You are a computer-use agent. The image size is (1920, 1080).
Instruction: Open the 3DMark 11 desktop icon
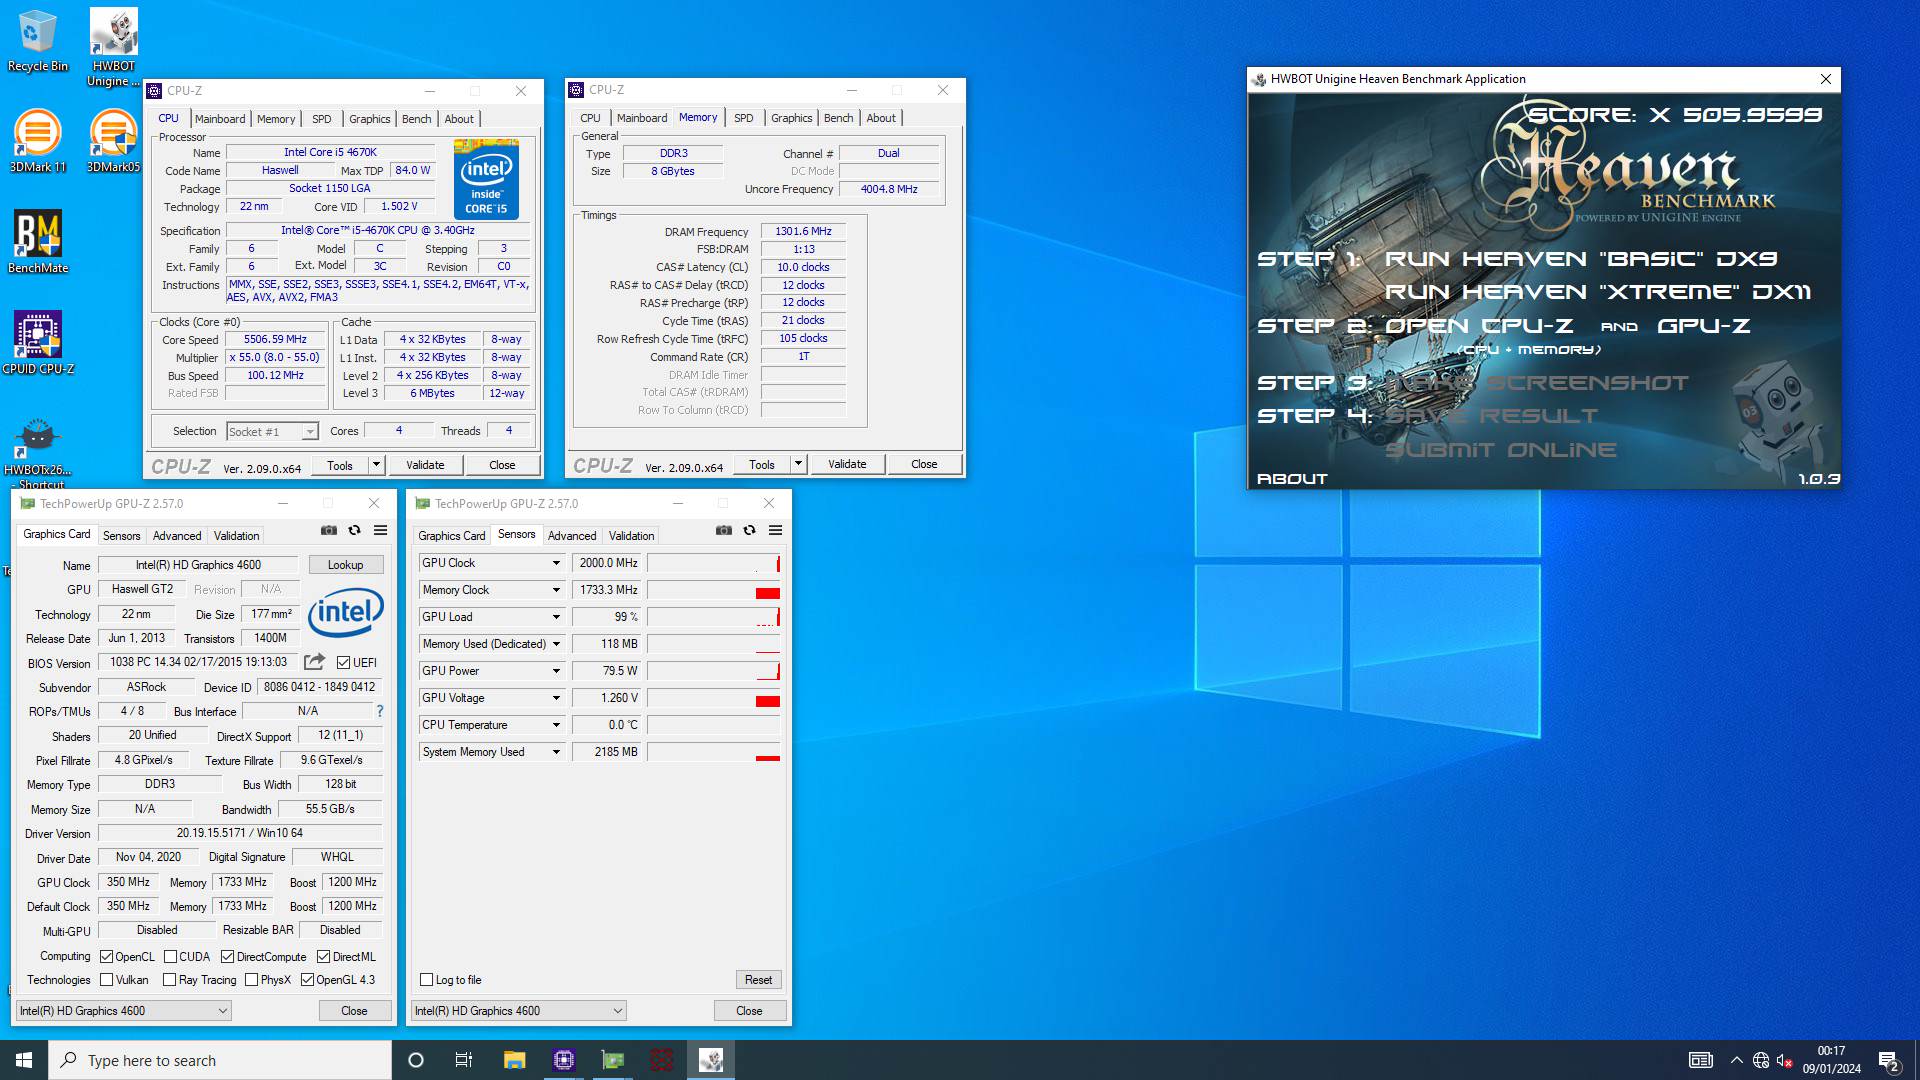point(37,141)
